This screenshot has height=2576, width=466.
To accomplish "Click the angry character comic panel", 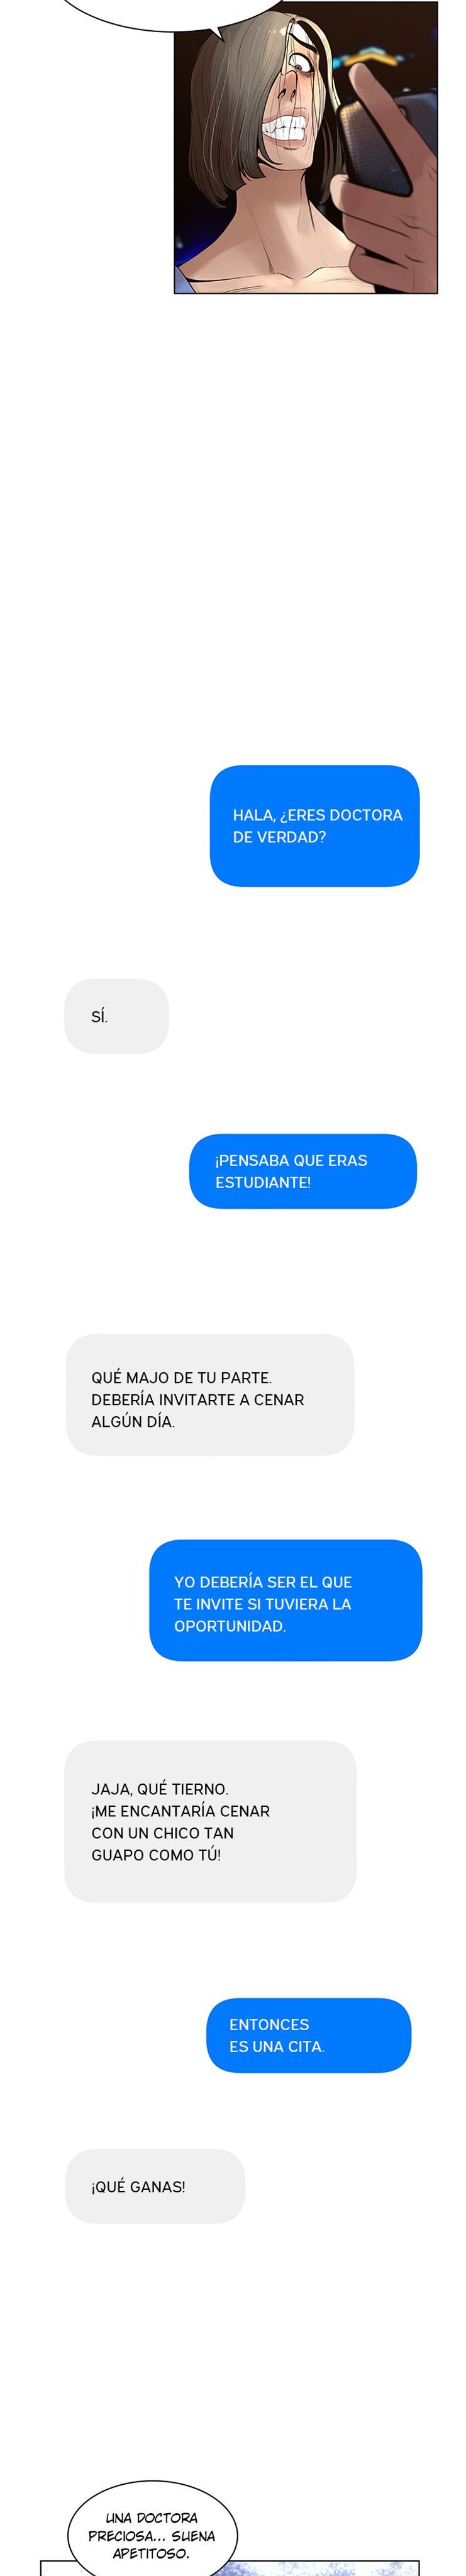I will pos(306,147).
